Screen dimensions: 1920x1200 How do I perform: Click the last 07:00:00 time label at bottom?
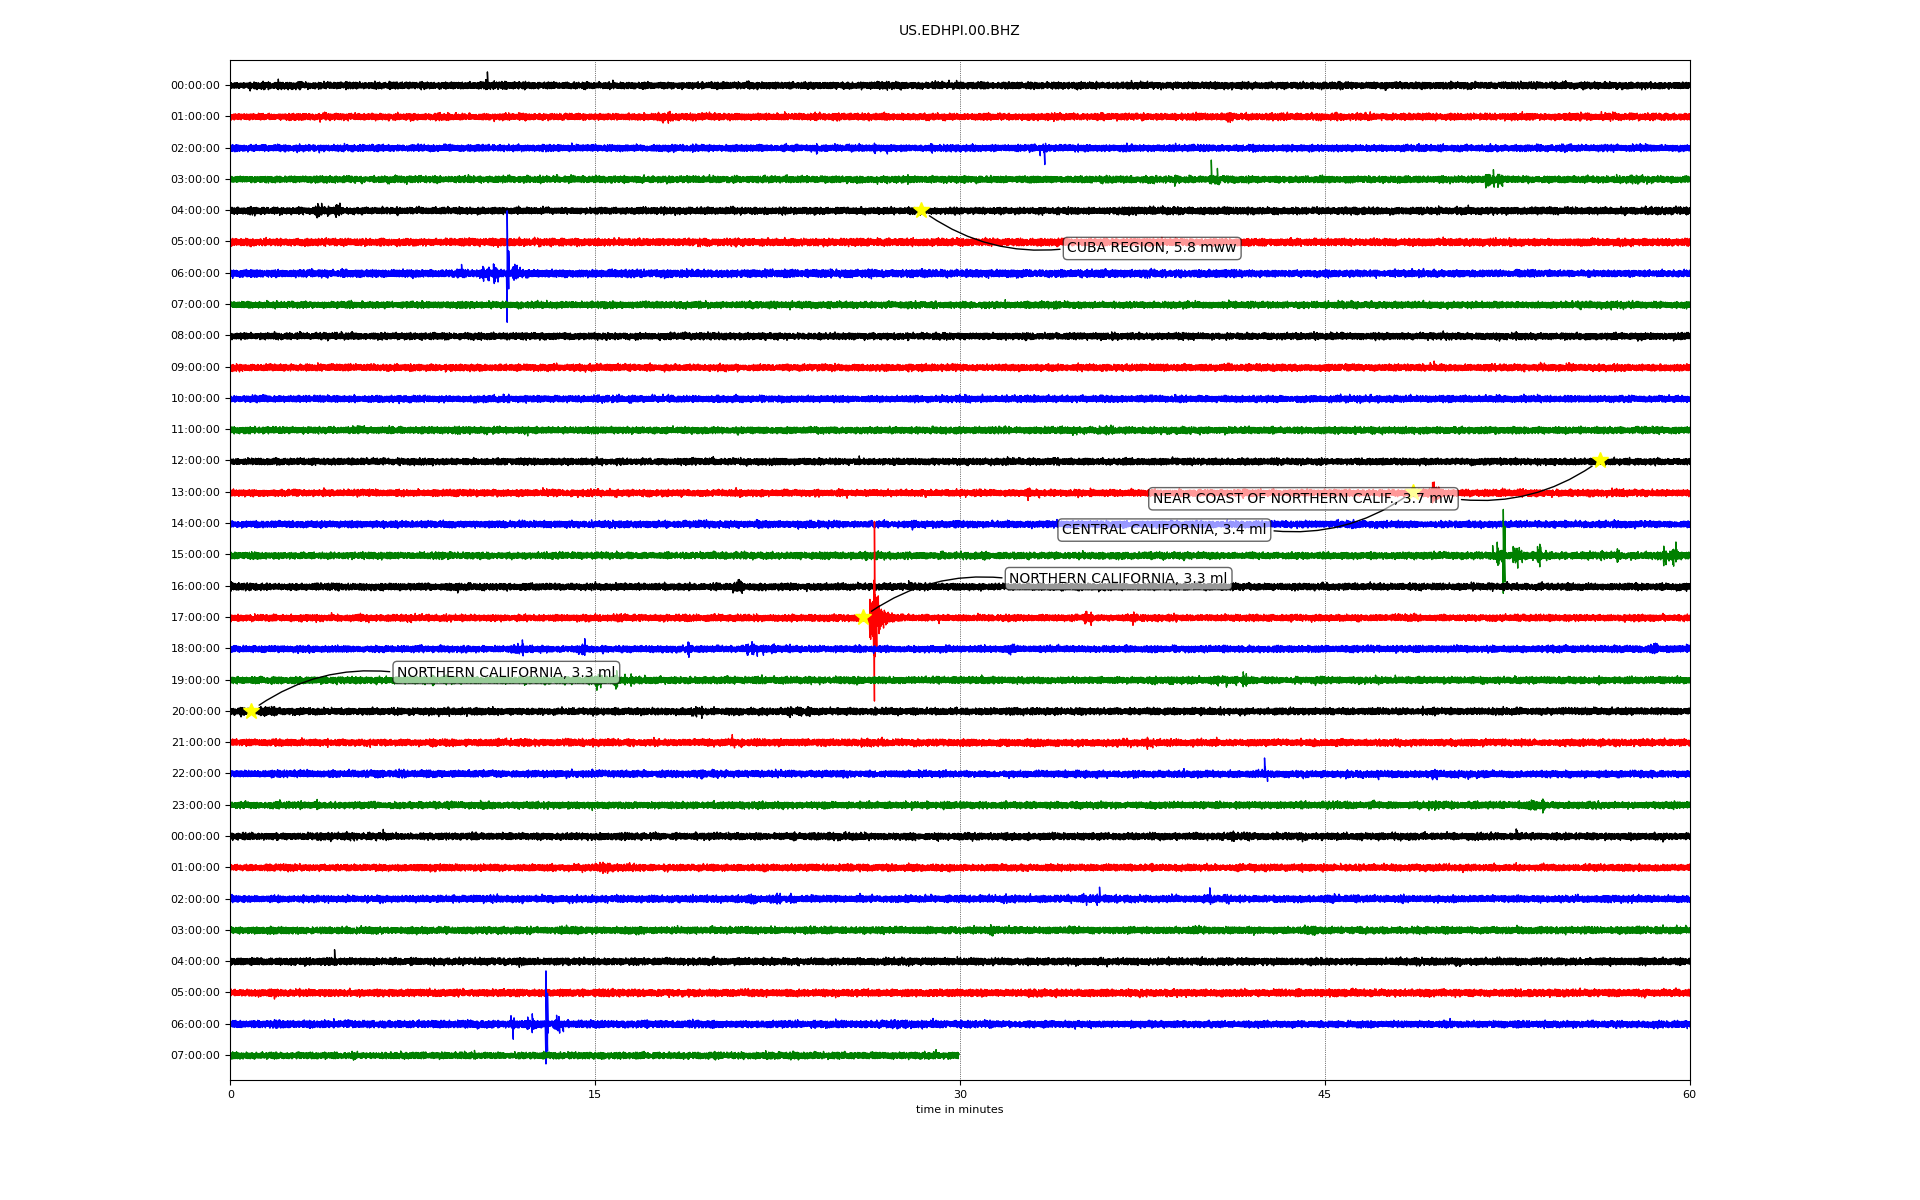pos(195,1056)
